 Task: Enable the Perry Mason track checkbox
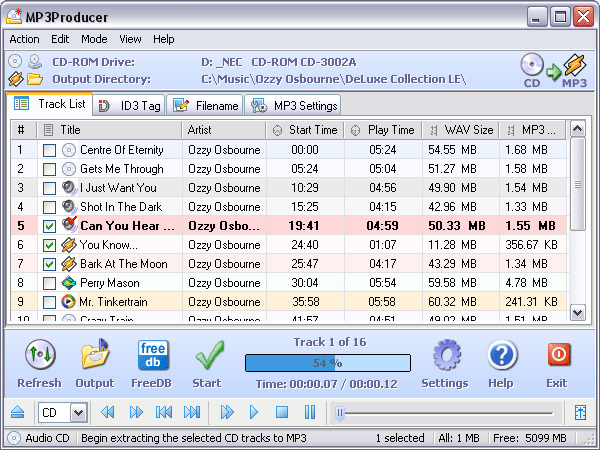point(49,283)
